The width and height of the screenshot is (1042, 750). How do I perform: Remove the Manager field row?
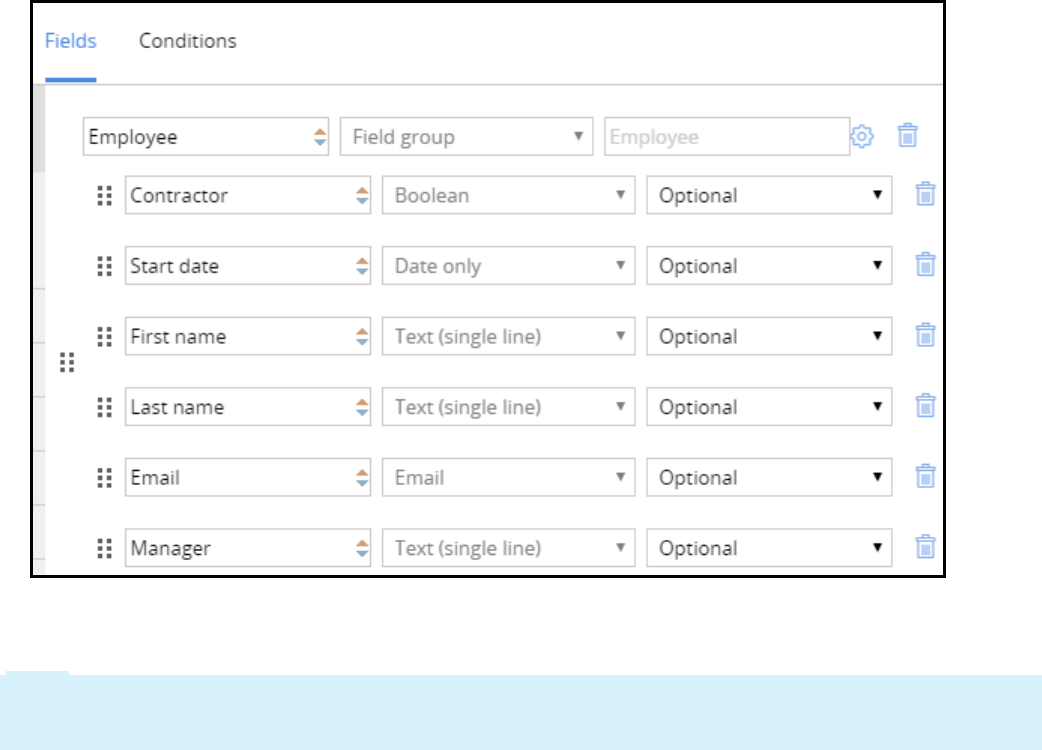tap(926, 548)
